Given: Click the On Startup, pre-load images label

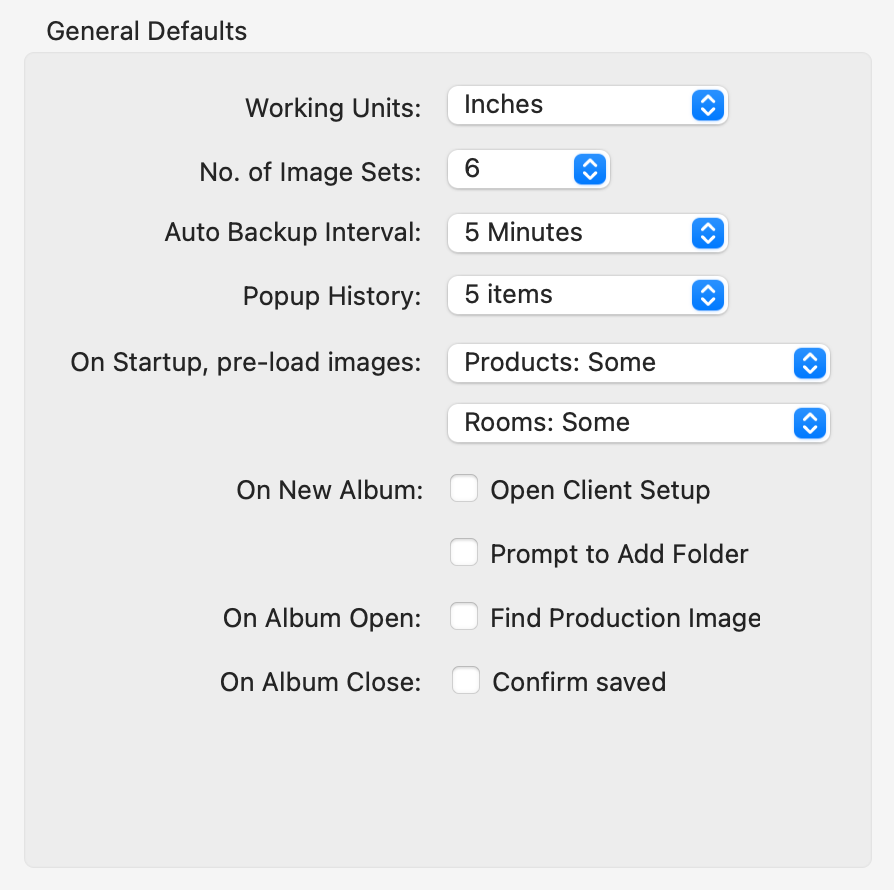Looking at the screenshot, I should (x=246, y=363).
